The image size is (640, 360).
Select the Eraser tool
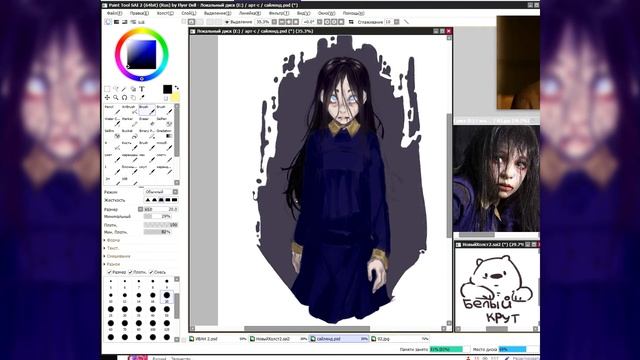(147, 122)
